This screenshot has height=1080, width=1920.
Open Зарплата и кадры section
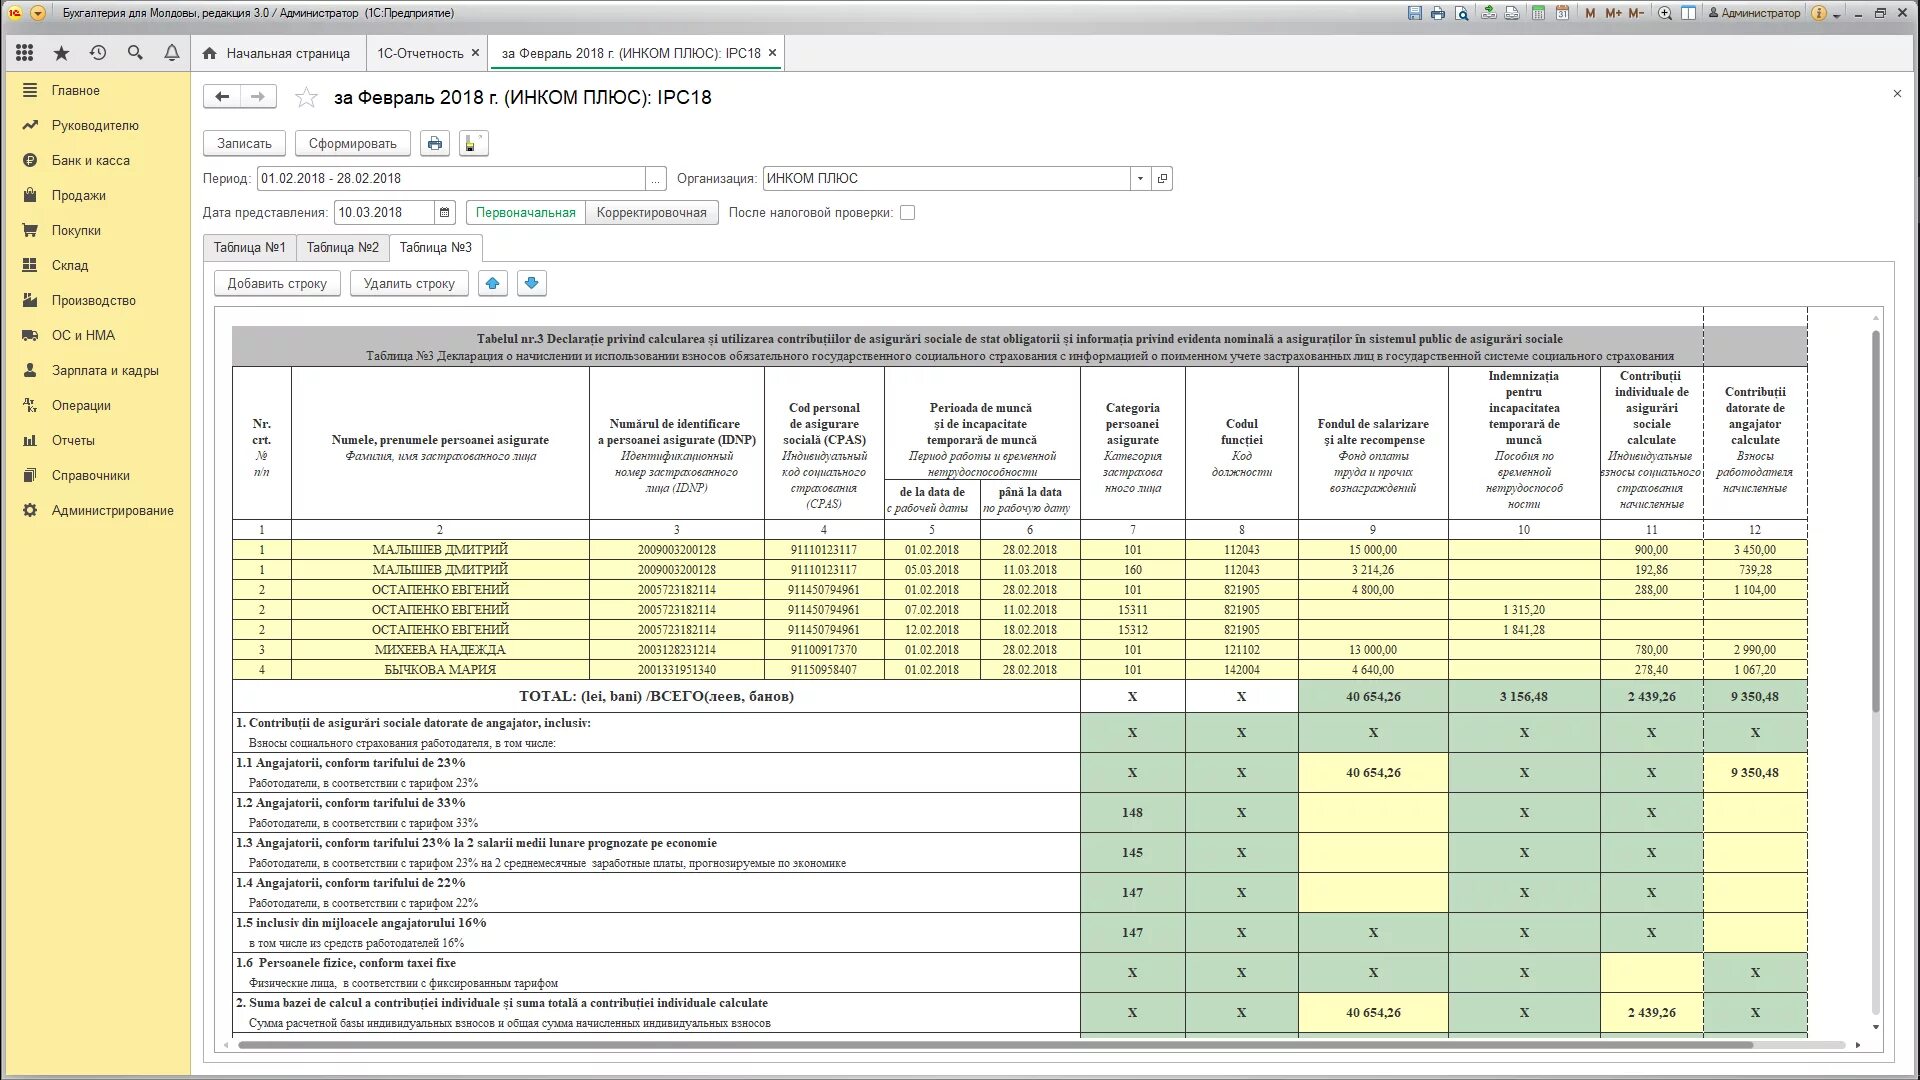105,370
